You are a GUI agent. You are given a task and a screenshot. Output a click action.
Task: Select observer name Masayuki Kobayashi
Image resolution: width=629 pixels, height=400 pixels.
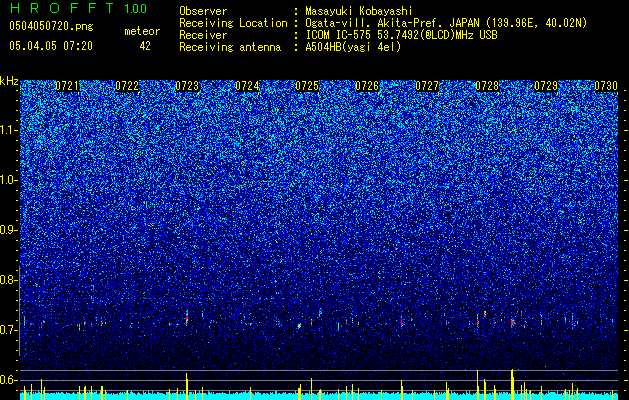(359, 11)
